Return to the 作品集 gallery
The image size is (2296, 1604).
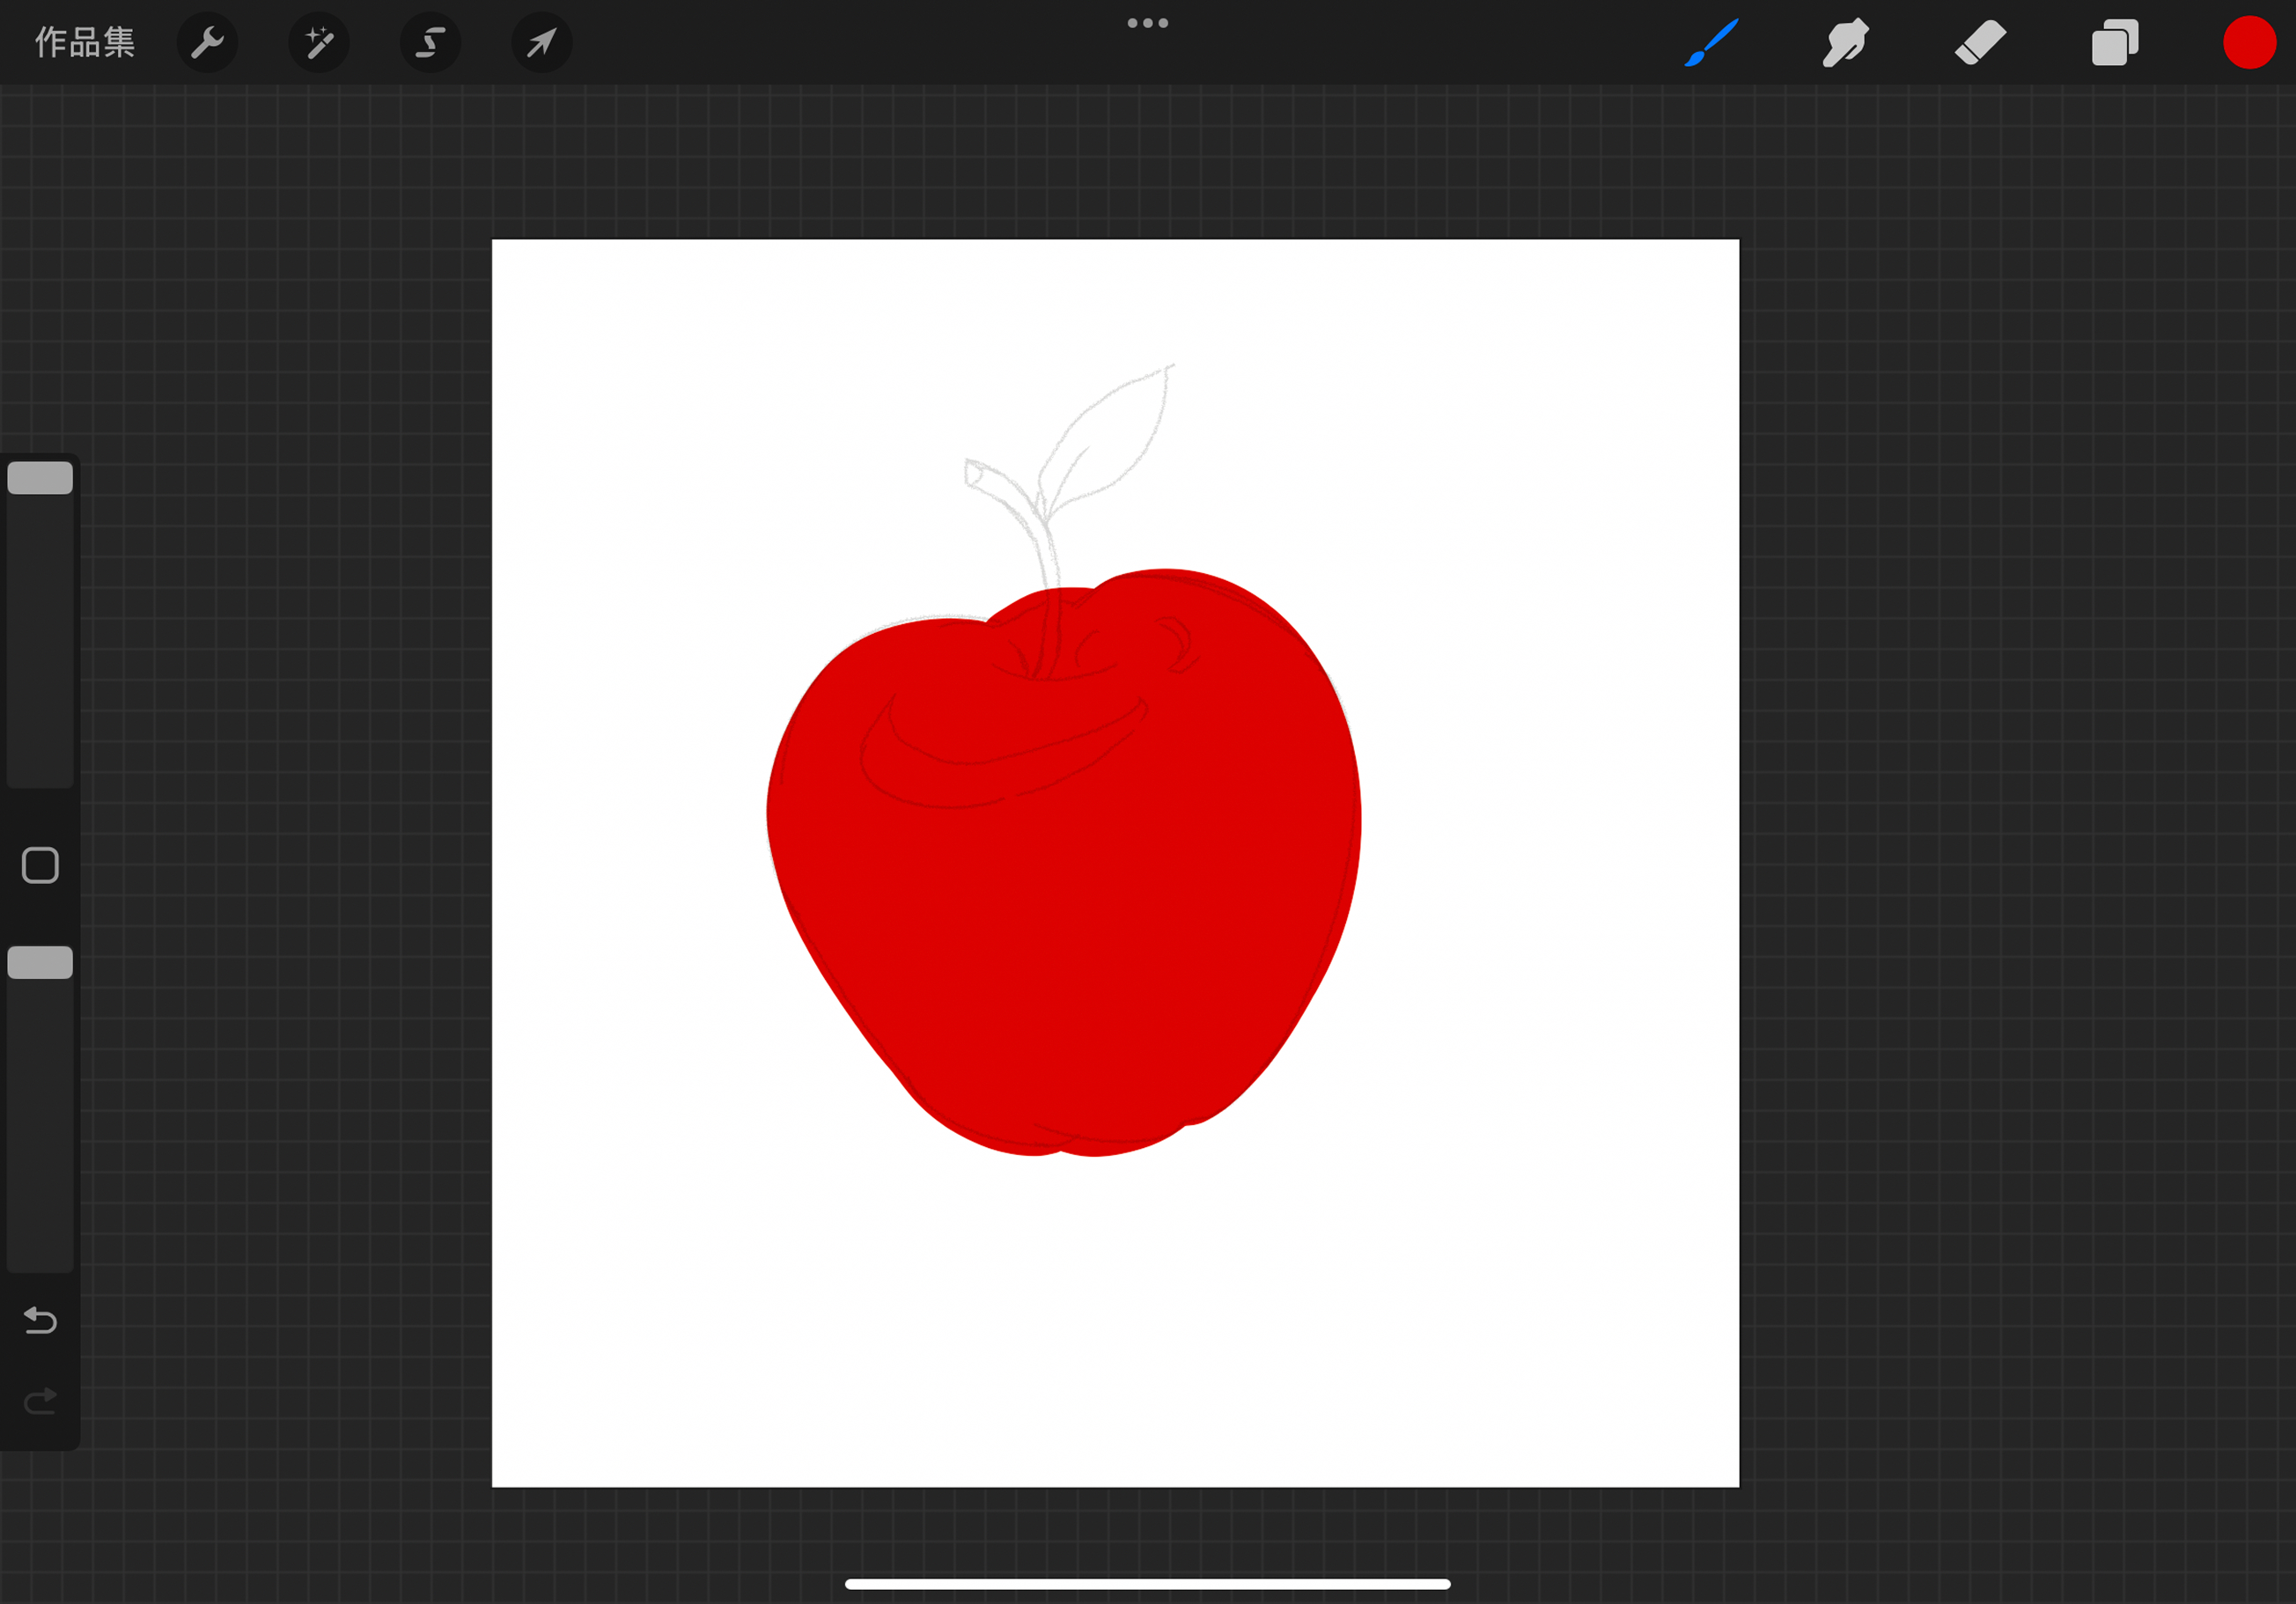coord(85,43)
